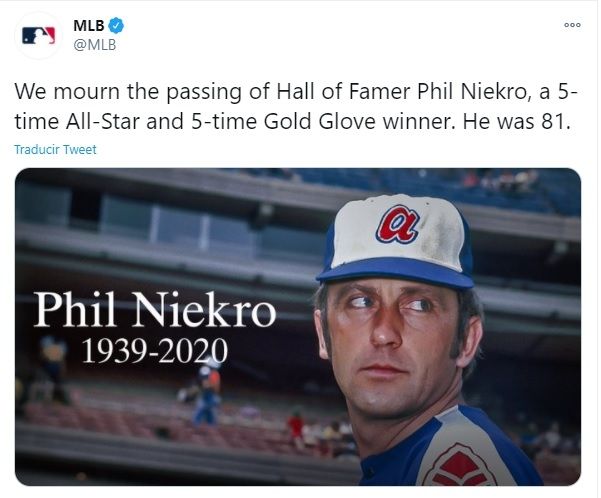Open the Phil Niekro tribute photo
Viewport: 601px width, 498px height.
[x=297, y=326]
